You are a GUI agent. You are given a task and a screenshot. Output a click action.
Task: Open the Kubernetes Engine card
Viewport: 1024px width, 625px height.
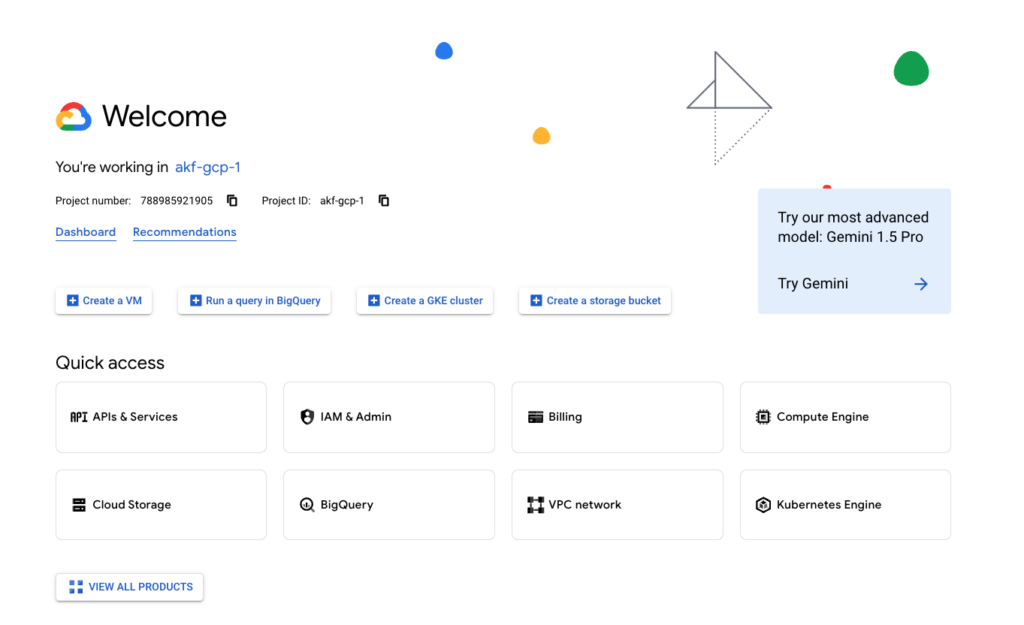(845, 505)
